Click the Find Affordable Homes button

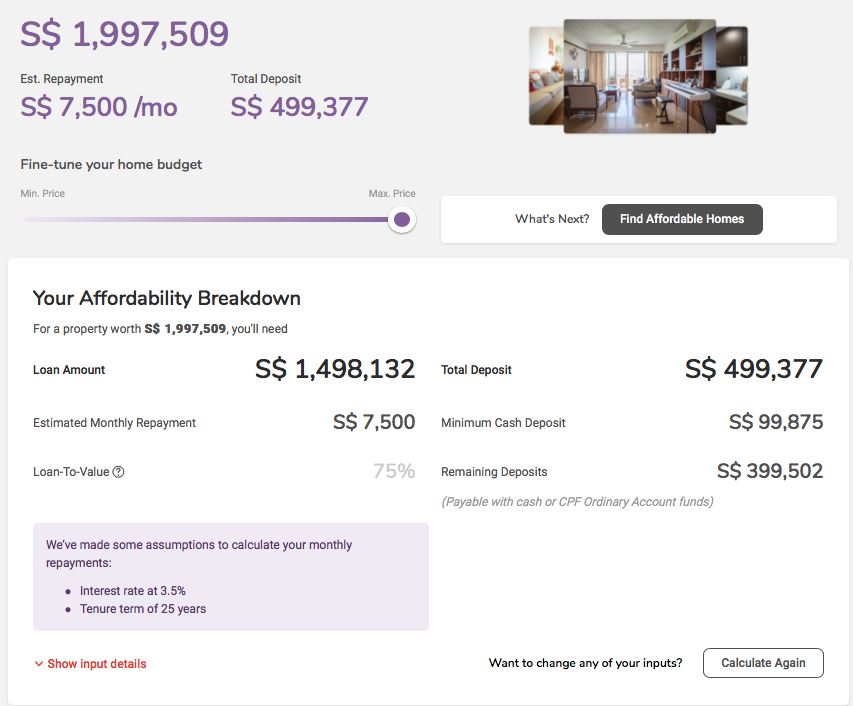click(682, 219)
